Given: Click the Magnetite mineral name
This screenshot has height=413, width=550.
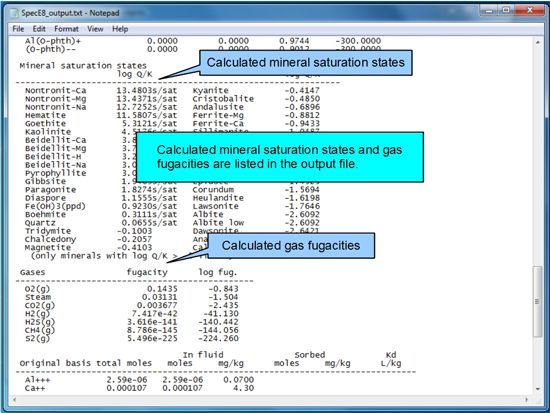Looking at the screenshot, I should (48, 248).
